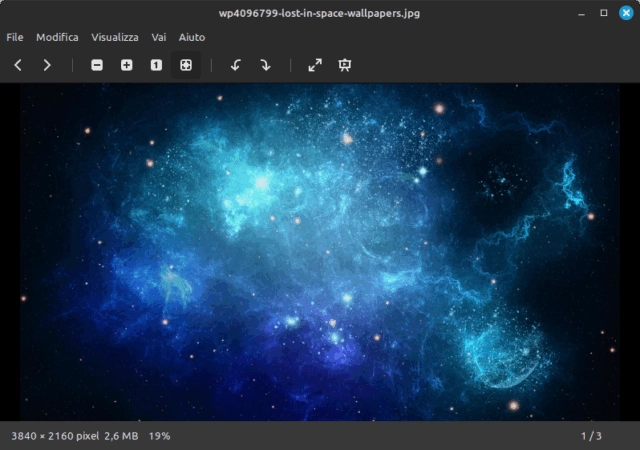The height and width of the screenshot is (450, 640).
Task: Open the File menu
Action: (15, 37)
